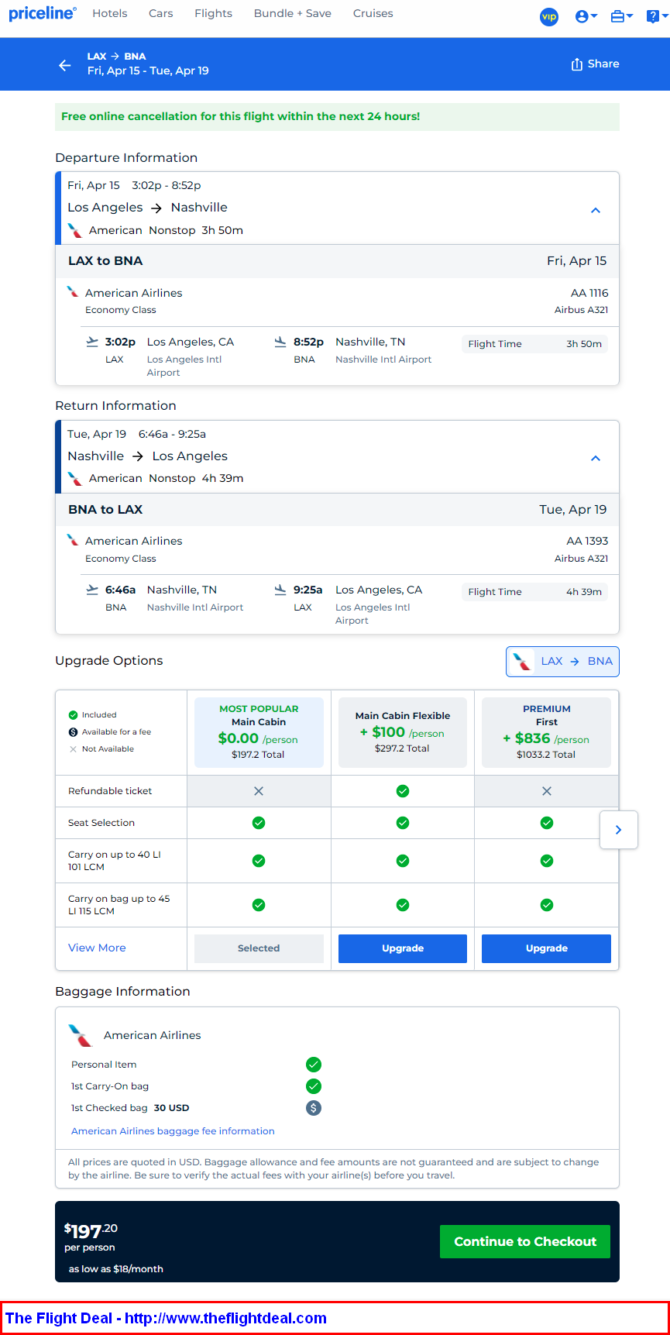Click the Priceline logo
The width and height of the screenshot is (670, 1335).
(x=42, y=14)
